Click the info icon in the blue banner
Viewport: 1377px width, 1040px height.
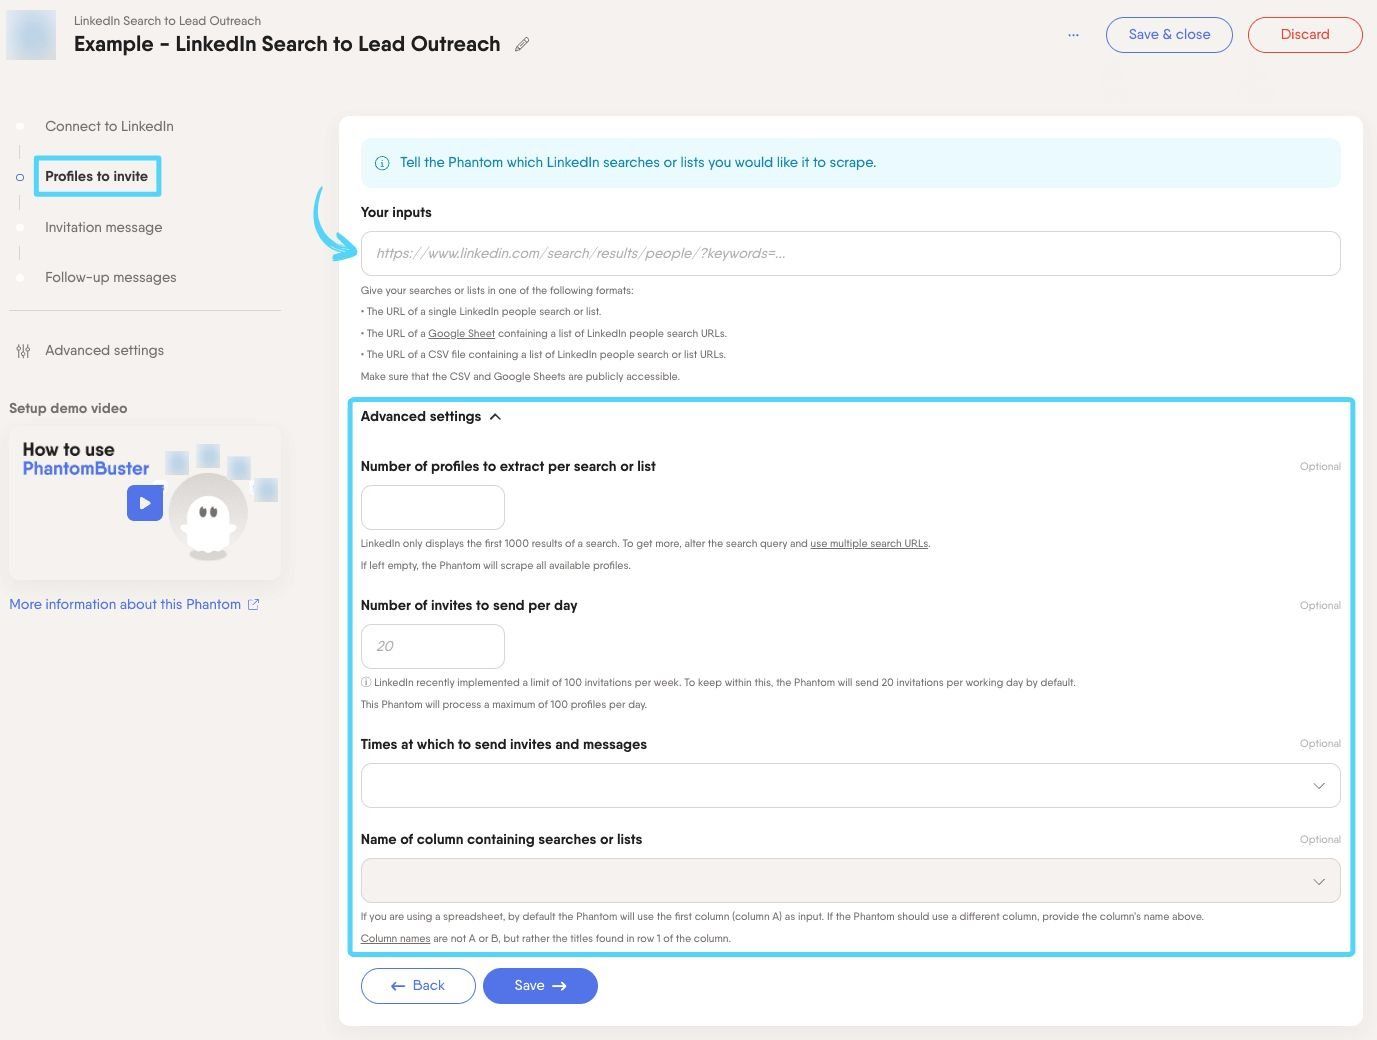[x=382, y=163]
